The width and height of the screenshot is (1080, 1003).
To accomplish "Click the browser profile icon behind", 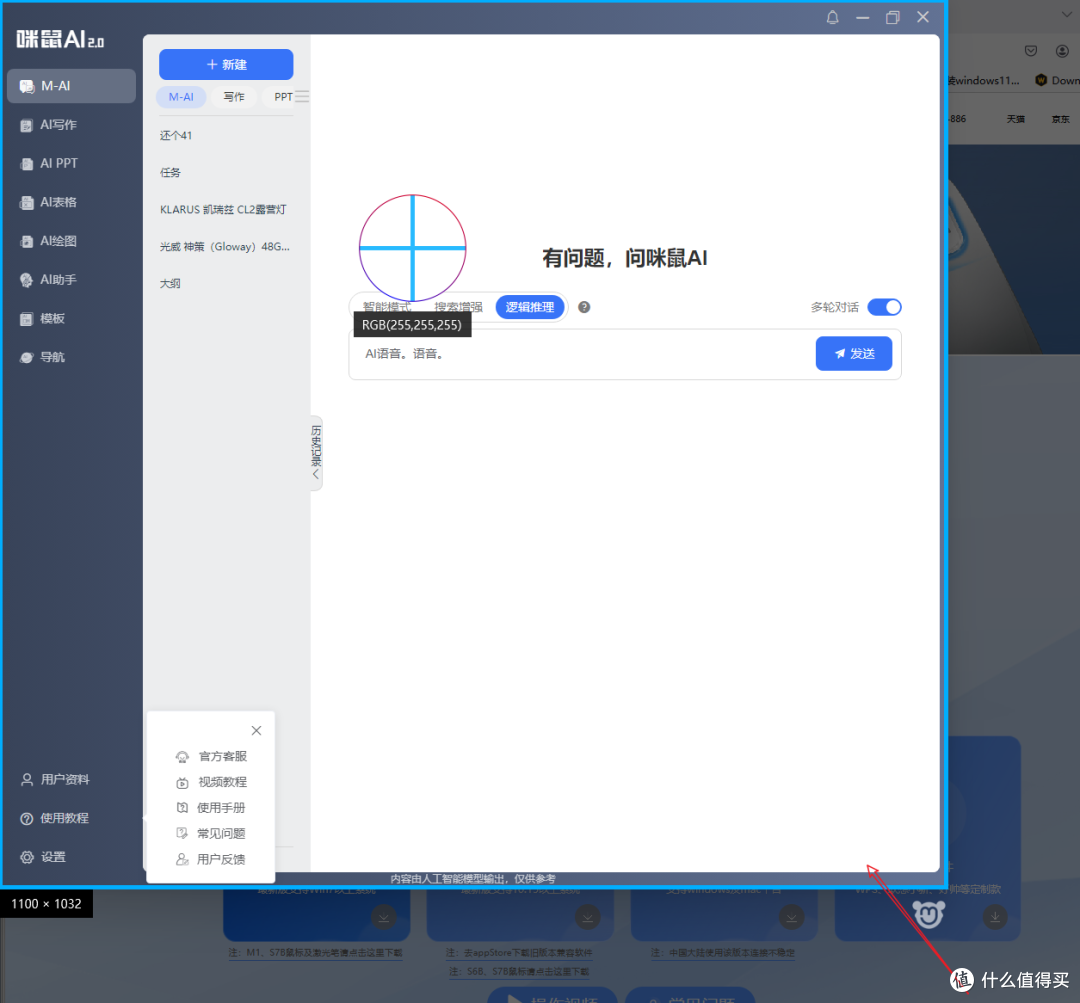I will [1062, 51].
